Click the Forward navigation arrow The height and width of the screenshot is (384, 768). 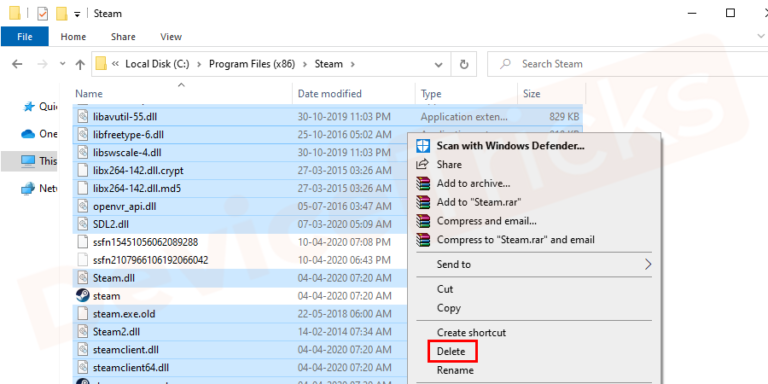[43, 64]
